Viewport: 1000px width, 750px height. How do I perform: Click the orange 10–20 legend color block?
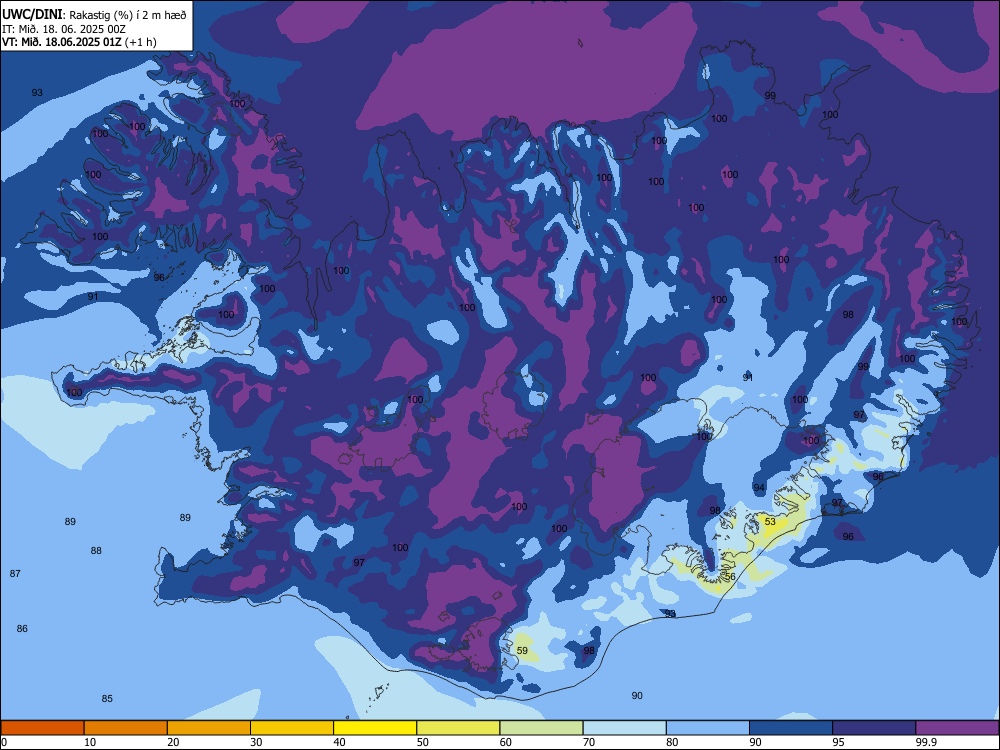click(x=126, y=728)
